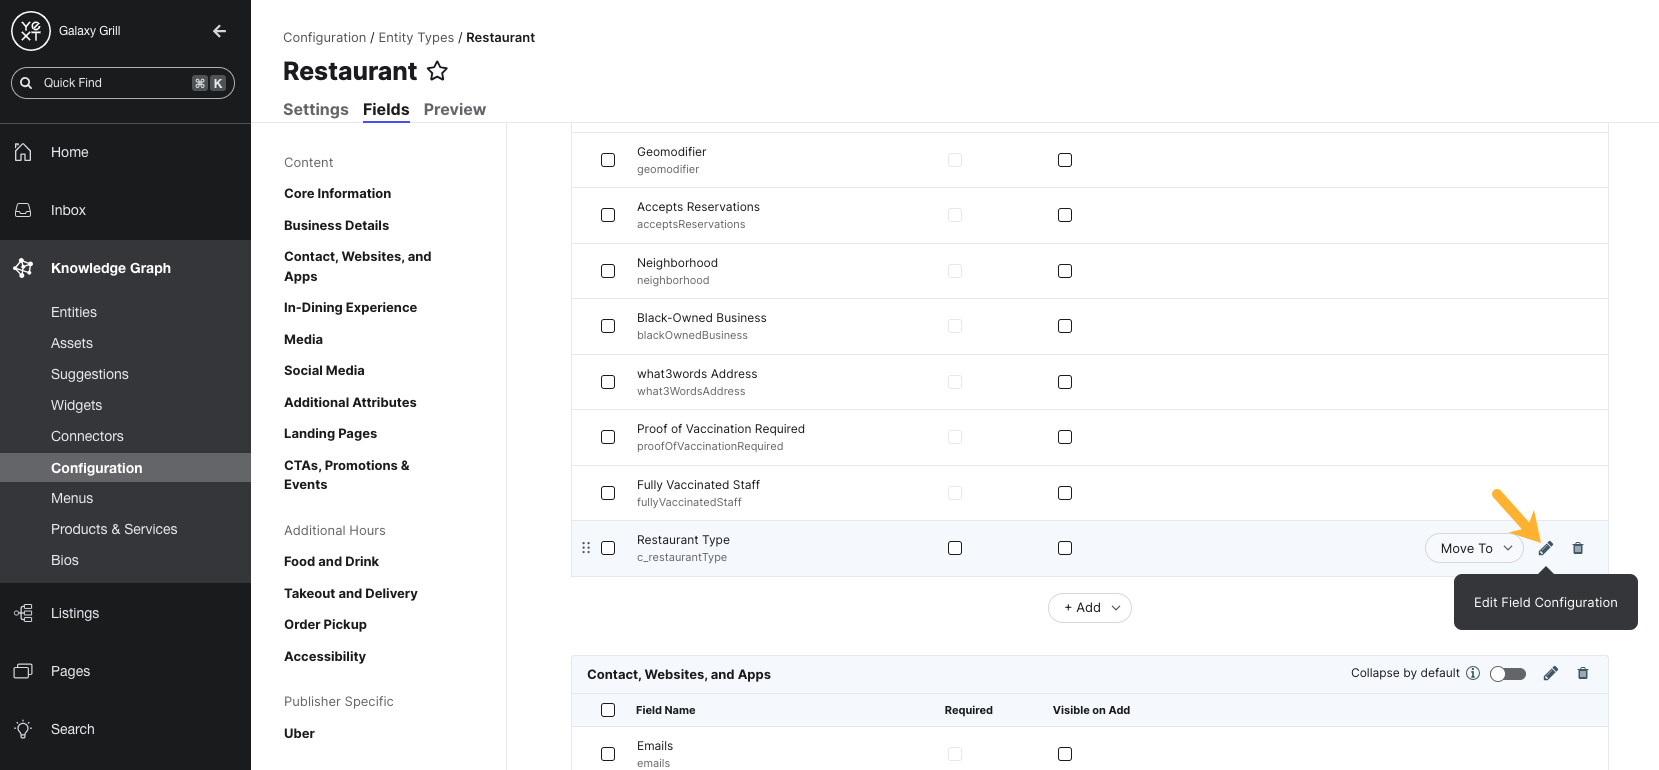Collapse sidebar with back arrow

tap(220, 31)
